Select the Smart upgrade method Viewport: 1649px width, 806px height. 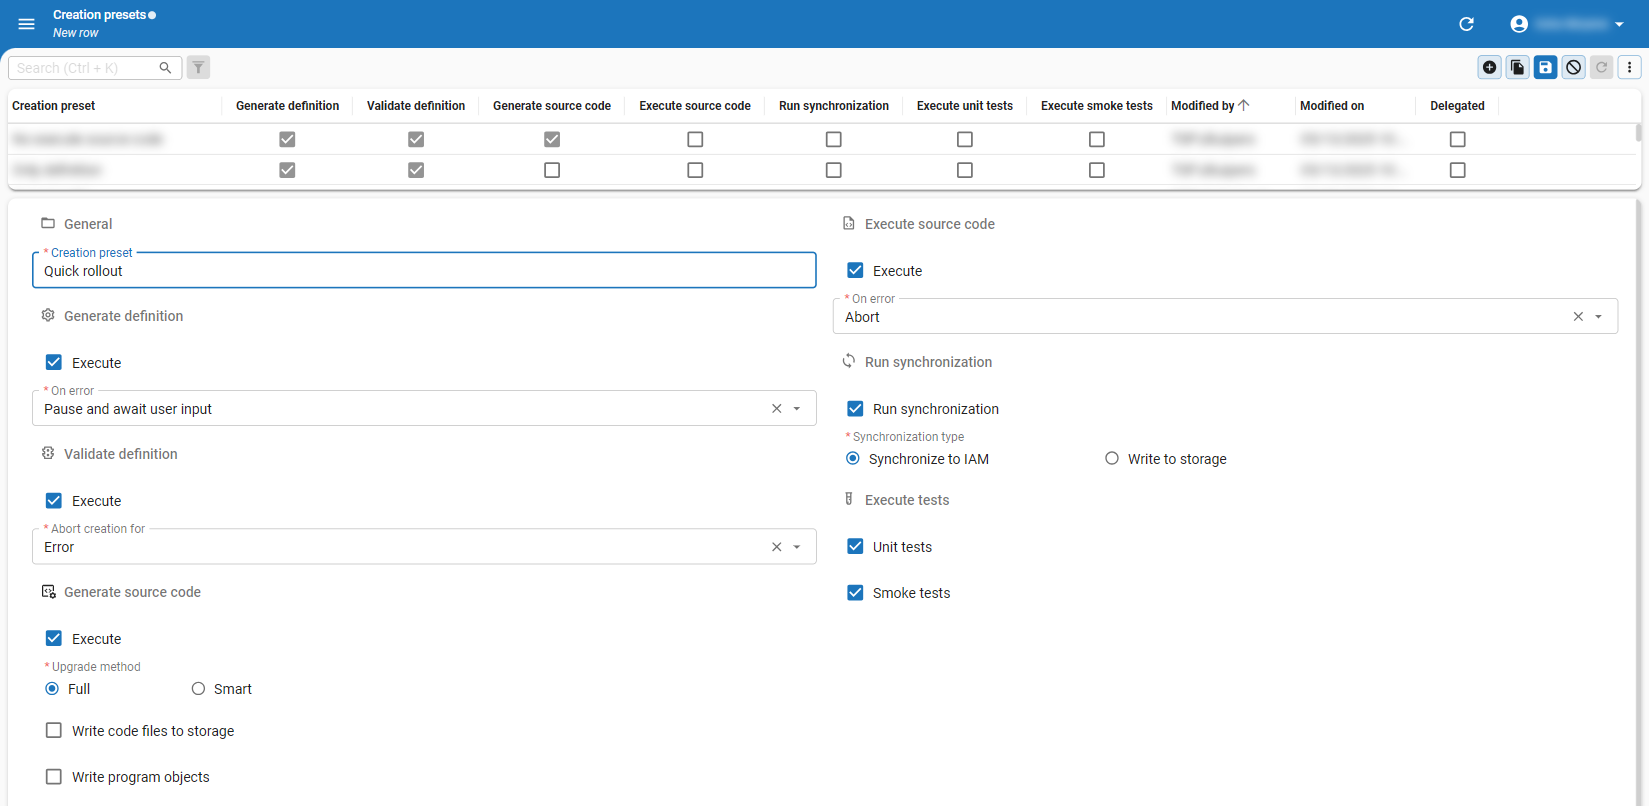click(198, 688)
